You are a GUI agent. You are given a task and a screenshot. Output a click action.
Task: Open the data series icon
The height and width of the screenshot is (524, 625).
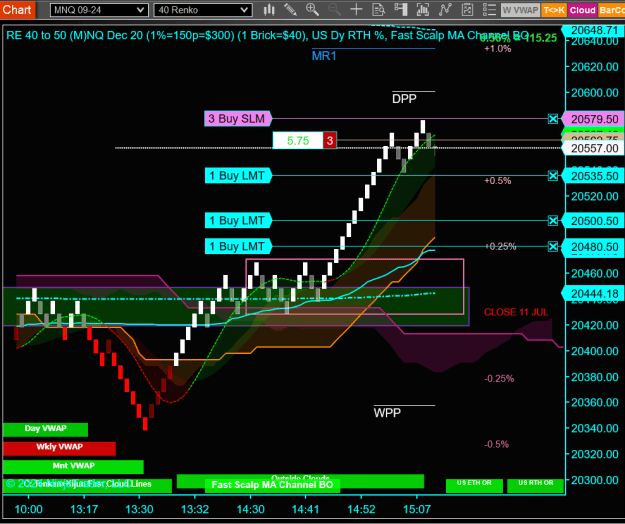click(423, 10)
